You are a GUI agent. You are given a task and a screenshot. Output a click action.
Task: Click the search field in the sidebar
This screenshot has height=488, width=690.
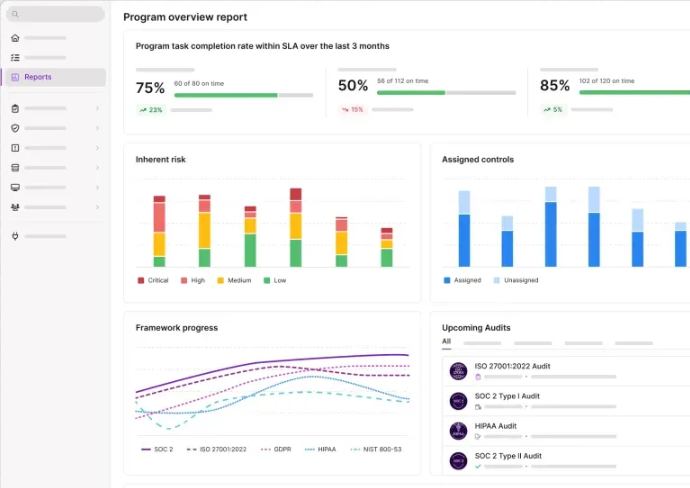55,14
